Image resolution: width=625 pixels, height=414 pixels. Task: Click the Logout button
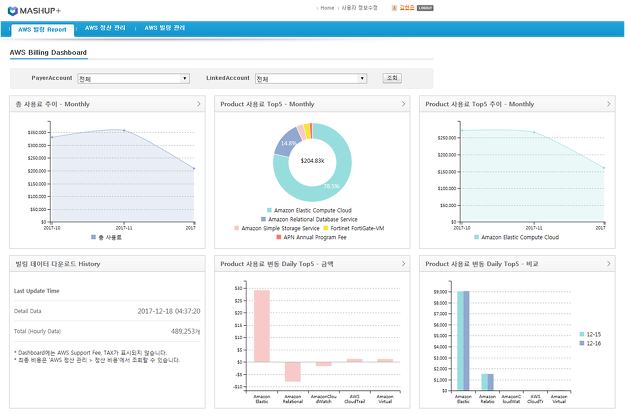pyautogui.click(x=425, y=8)
